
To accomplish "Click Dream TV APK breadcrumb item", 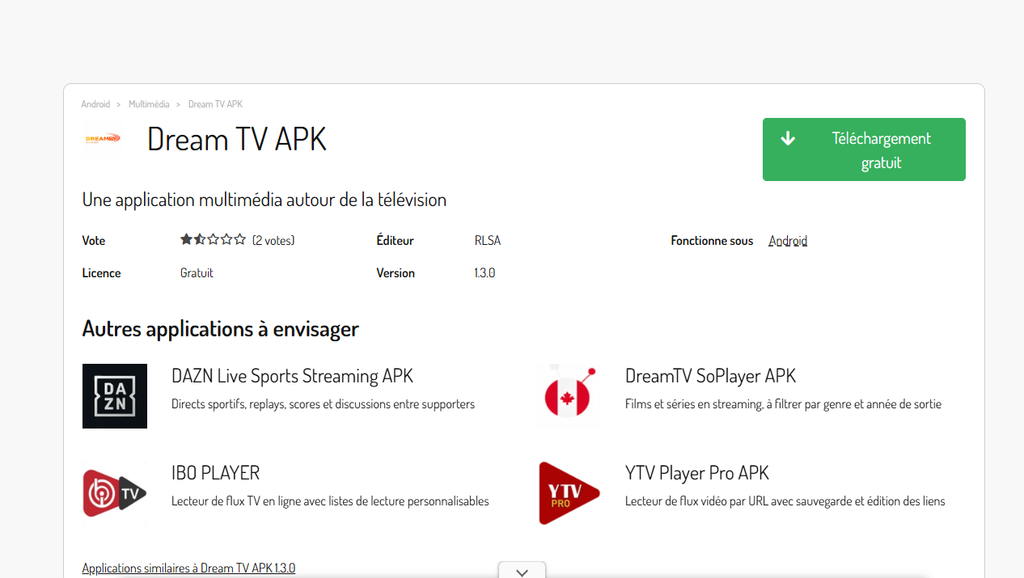I will tap(216, 104).
